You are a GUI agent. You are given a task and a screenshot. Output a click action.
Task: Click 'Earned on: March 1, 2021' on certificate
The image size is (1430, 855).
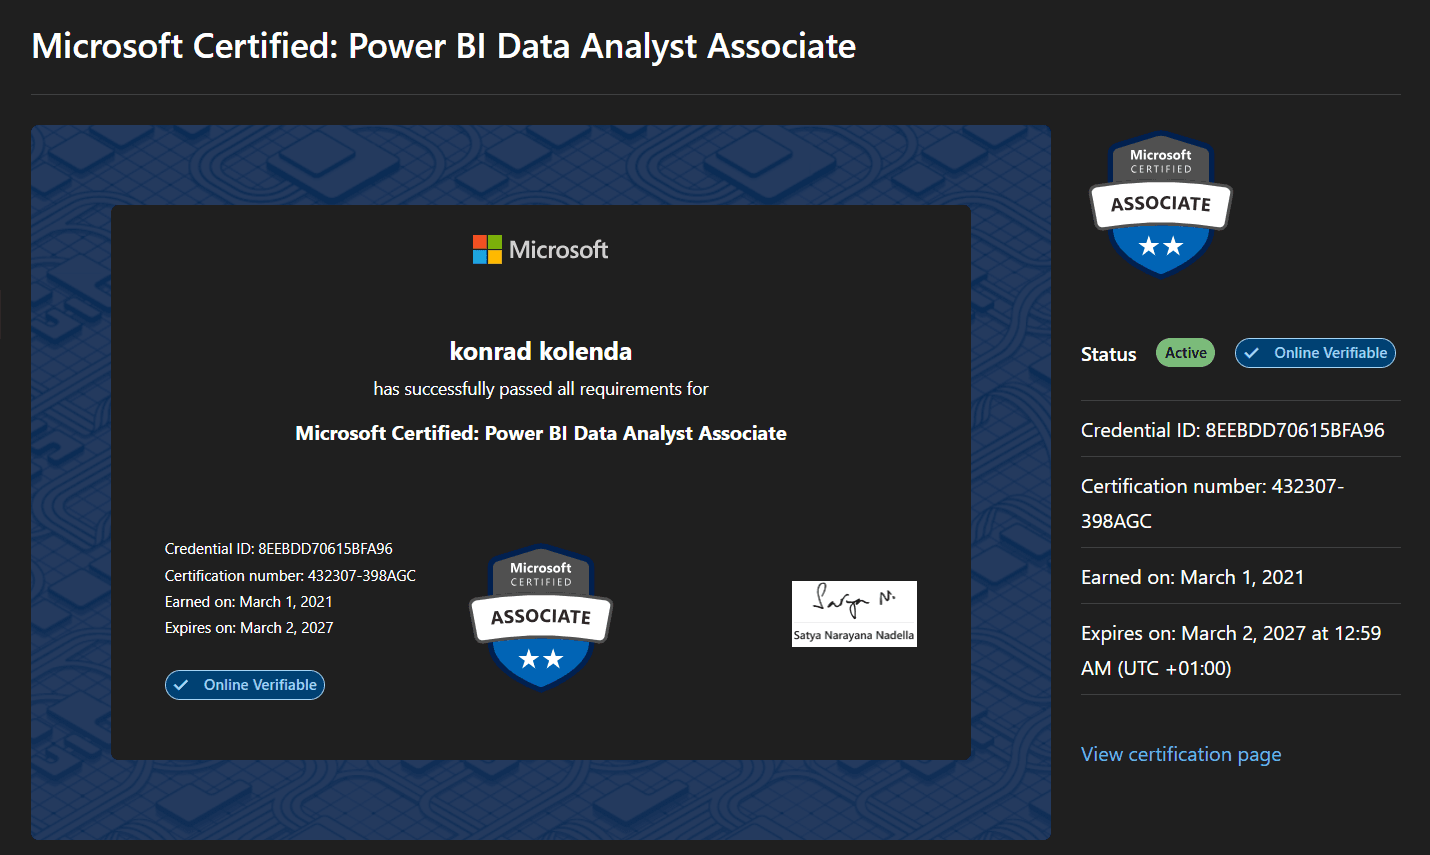click(249, 602)
